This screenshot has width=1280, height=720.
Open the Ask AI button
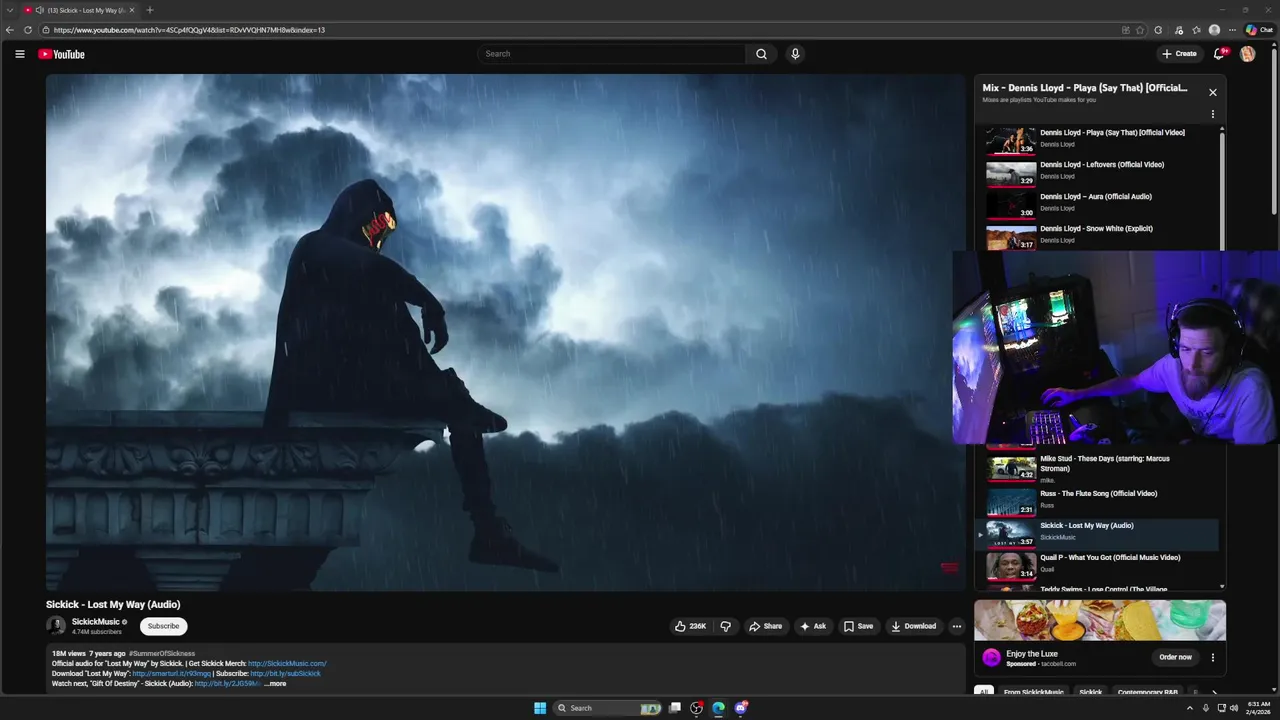[813, 626]
